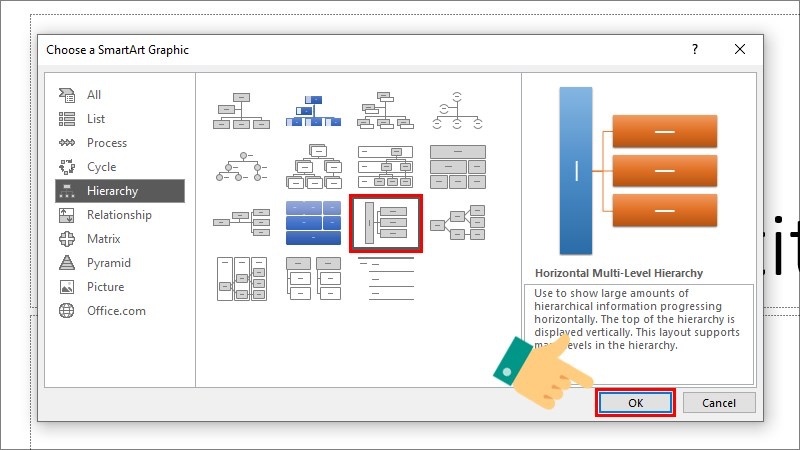
Task: Choose the Picture Organization Chart layout
Action: [313, 111]
